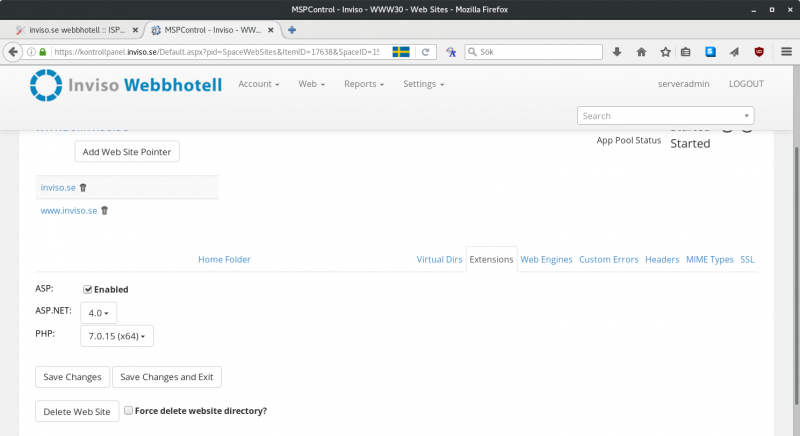This screenshot has width=800, height=436.
Task: Open the inviso.se pointer link
Action: (58, 188)
